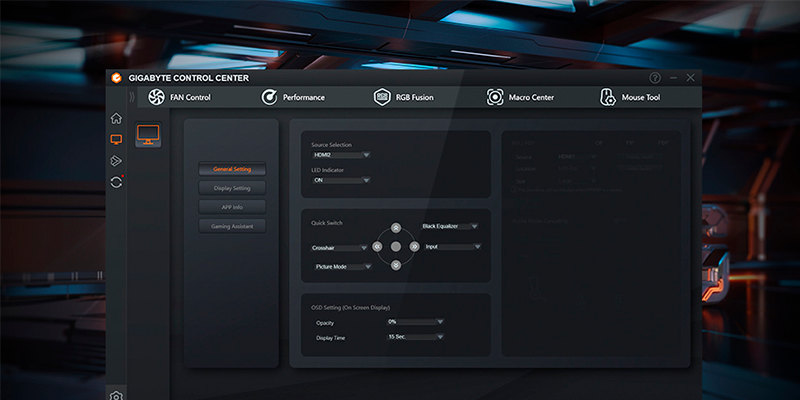800x400 pixels.
Task: Switch to the RGB Fusion tab
Action: point(403,97)
